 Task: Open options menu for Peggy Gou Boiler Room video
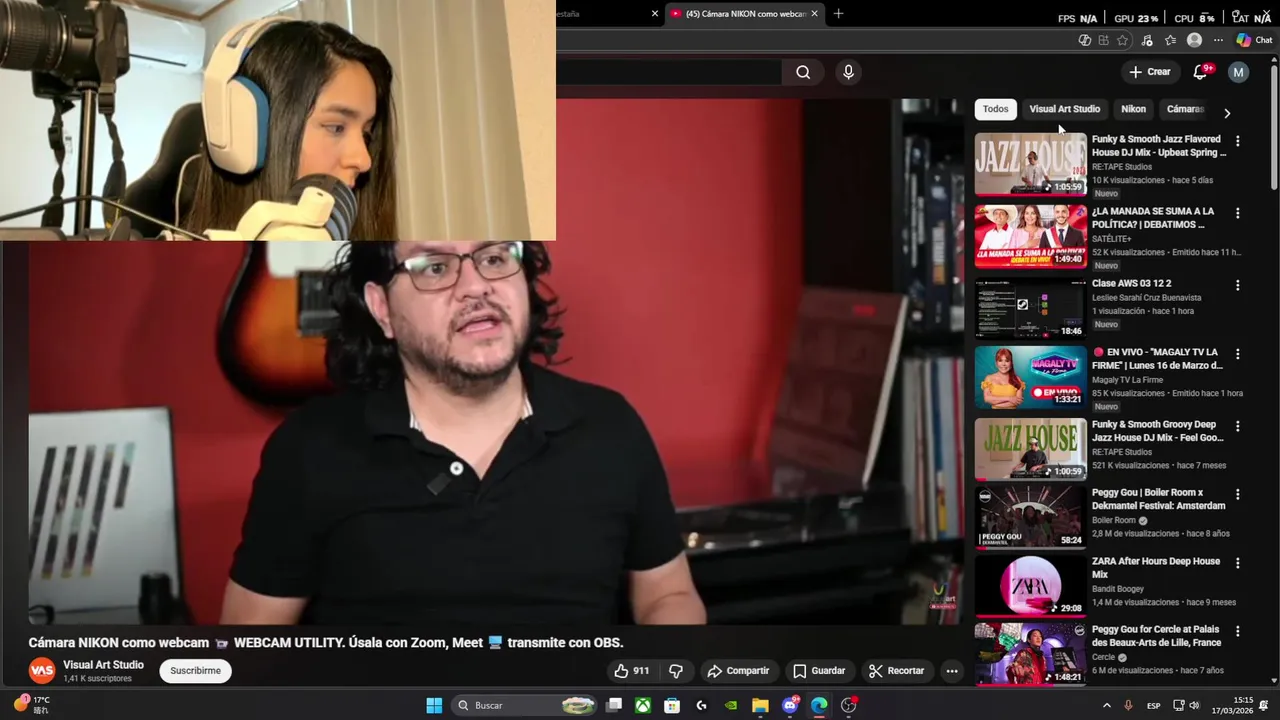pos(1237,494)
